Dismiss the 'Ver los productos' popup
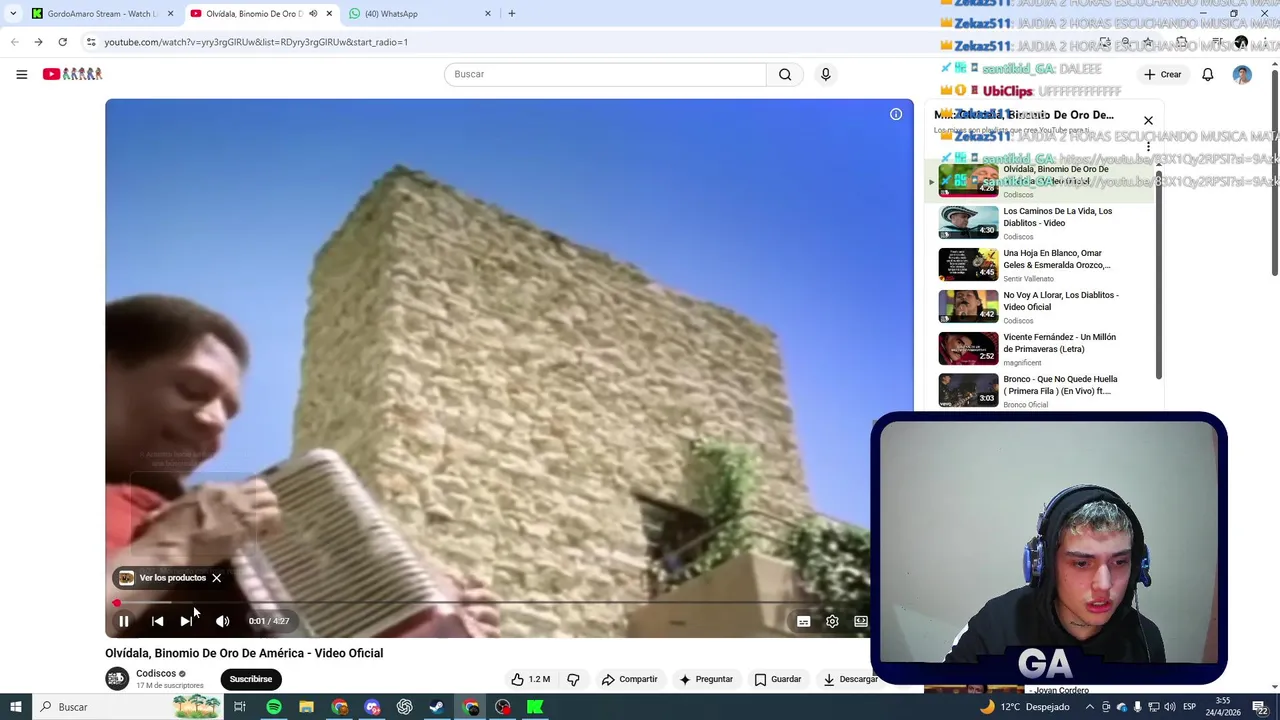The image size is (1280, 720). click(216, 578)
